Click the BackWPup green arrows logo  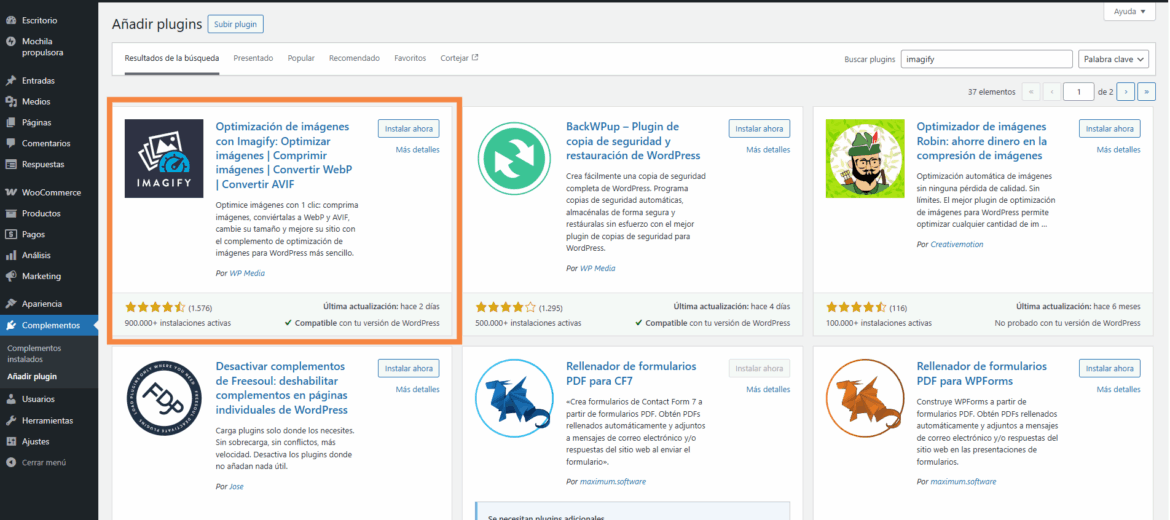514,158
